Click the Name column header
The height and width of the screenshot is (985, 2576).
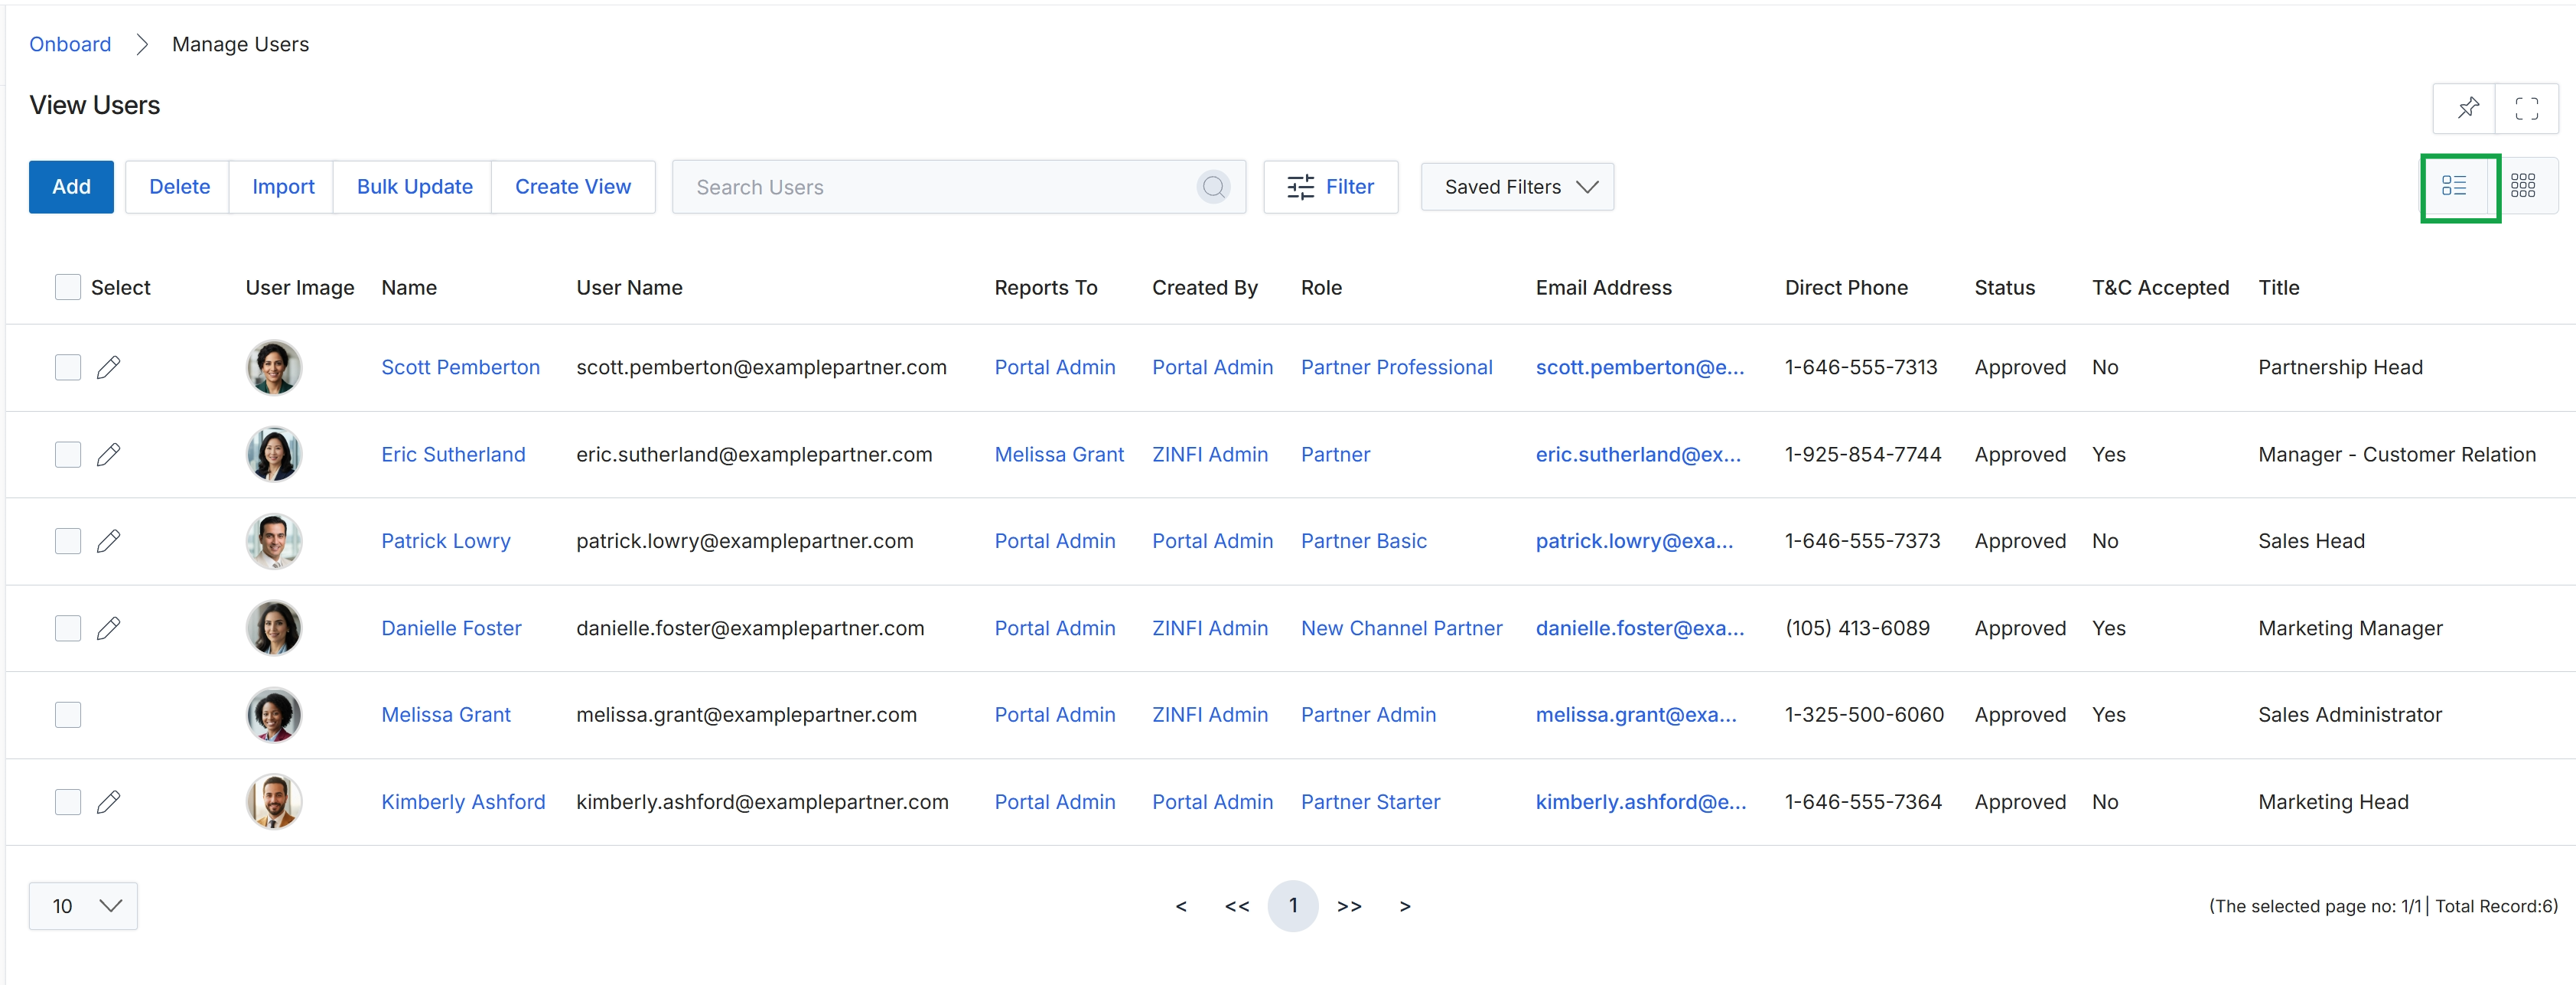click(x=409, y=288)
